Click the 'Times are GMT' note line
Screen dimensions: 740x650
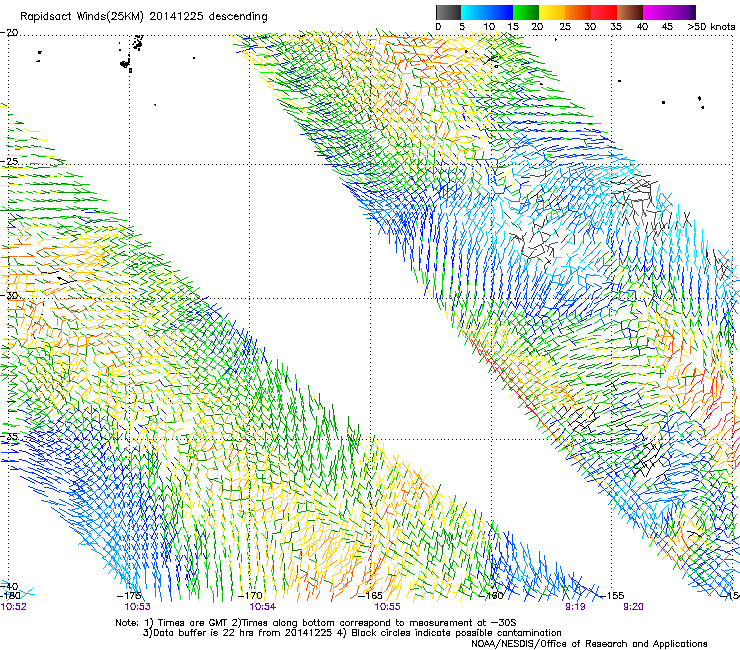316,623
